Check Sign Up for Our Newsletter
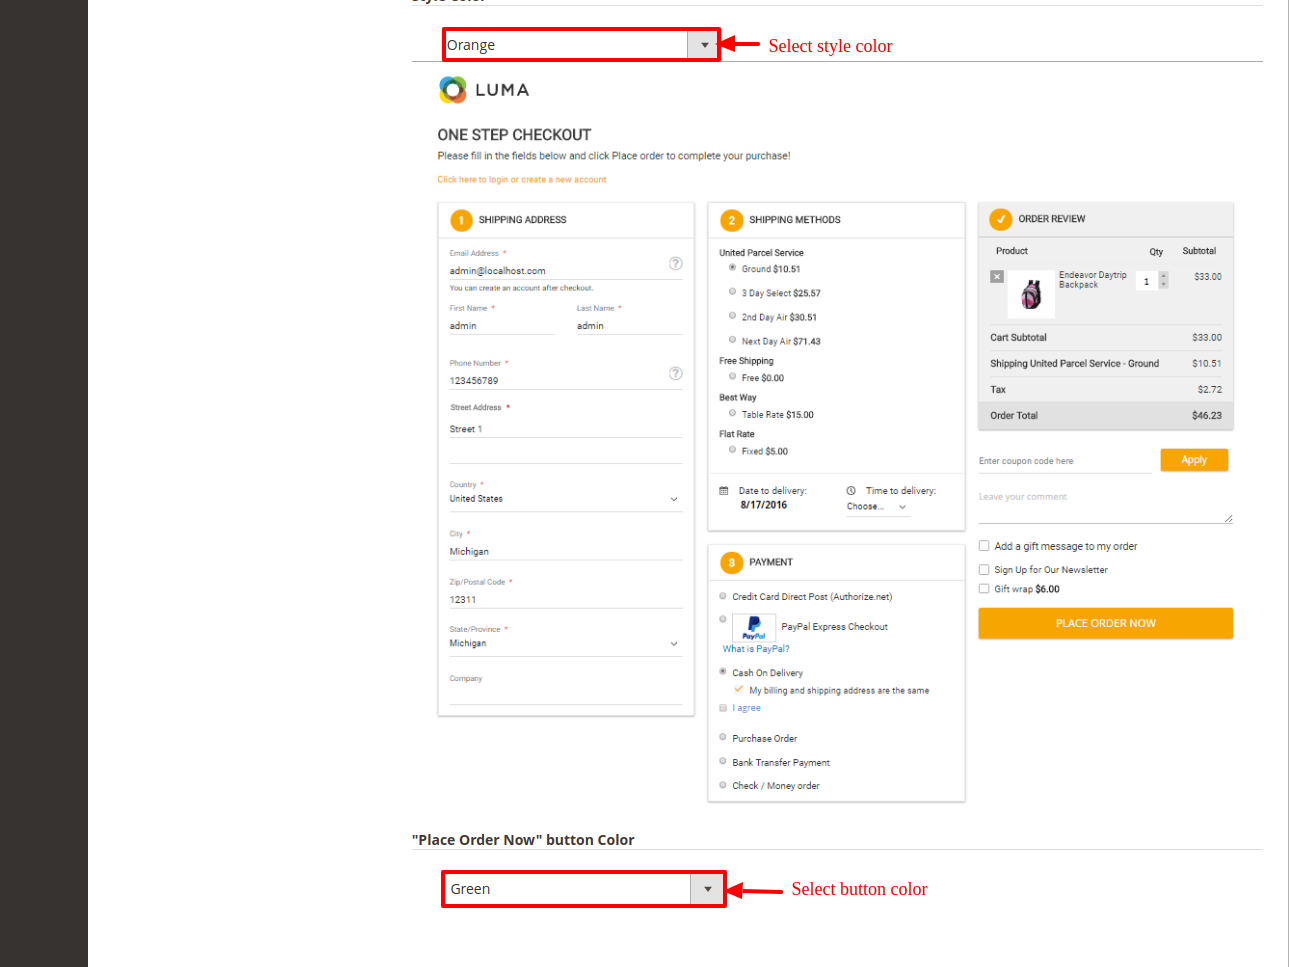The height and width of the screenshot is (967, 1289). tap(984, 569)
